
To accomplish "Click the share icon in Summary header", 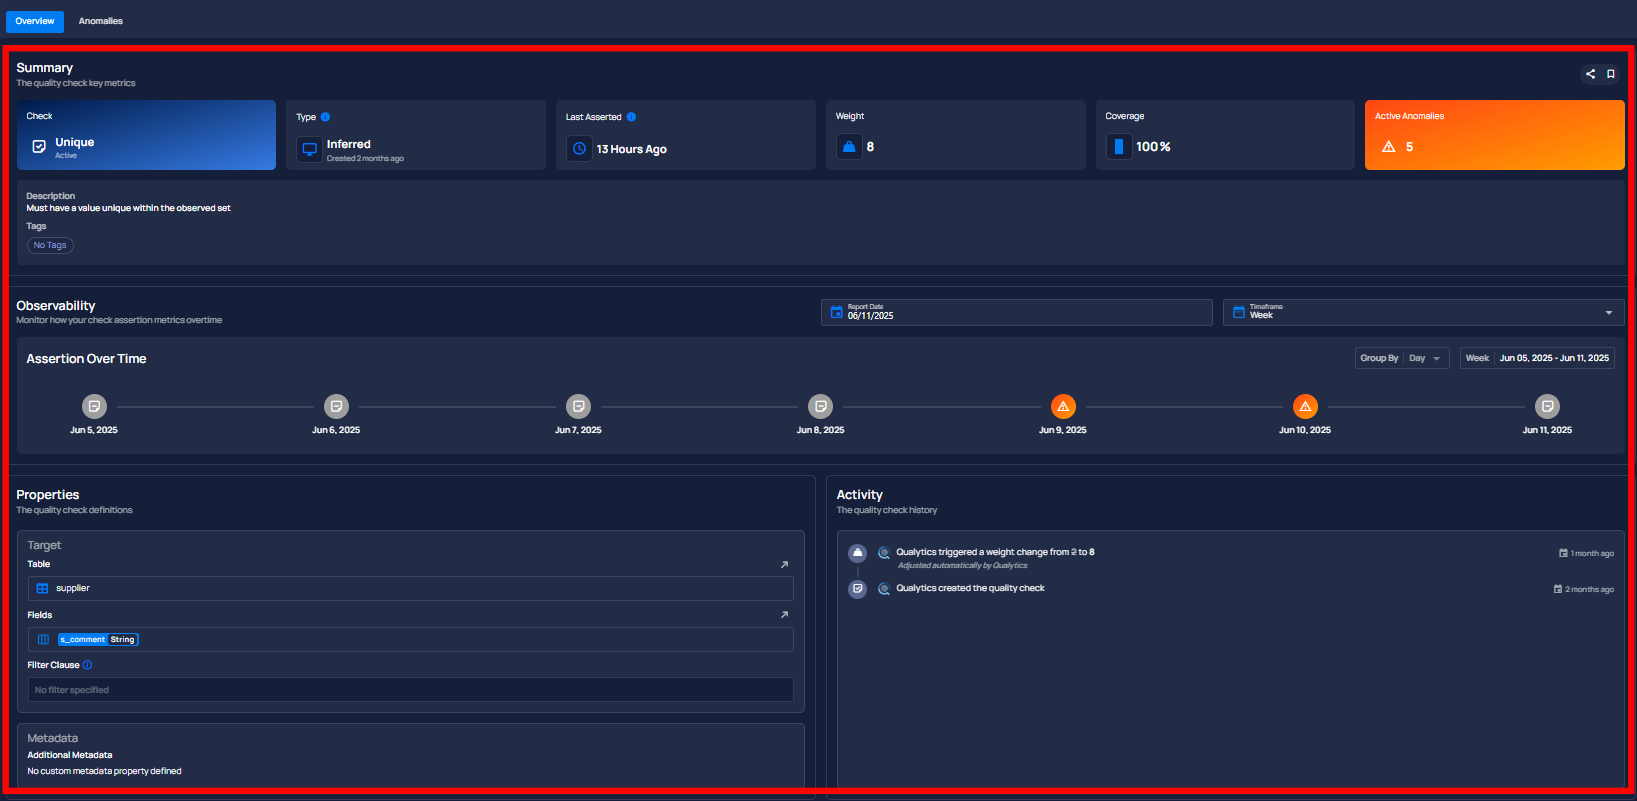I will point(1590,74).
